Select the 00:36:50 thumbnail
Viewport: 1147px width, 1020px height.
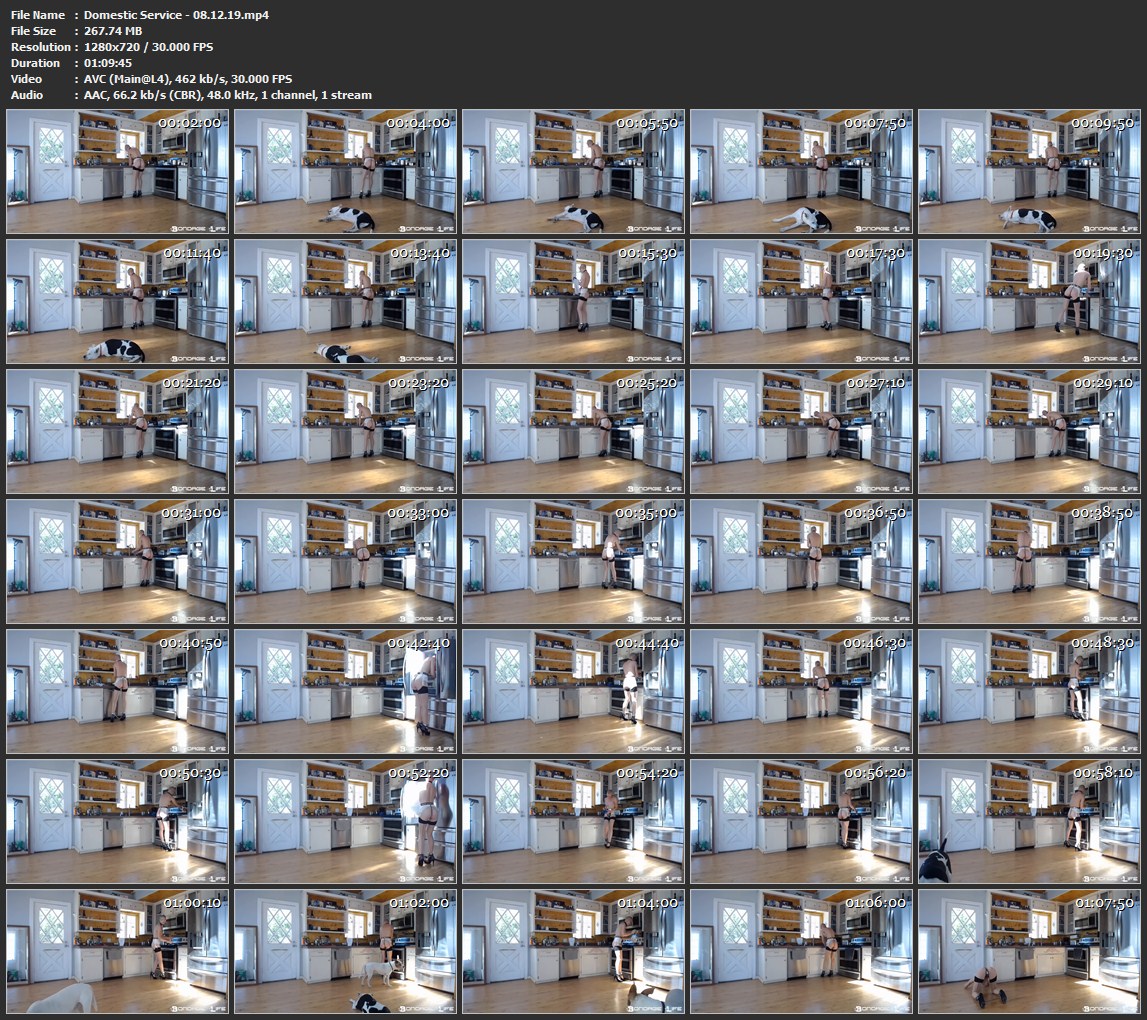tap(801, 562)
